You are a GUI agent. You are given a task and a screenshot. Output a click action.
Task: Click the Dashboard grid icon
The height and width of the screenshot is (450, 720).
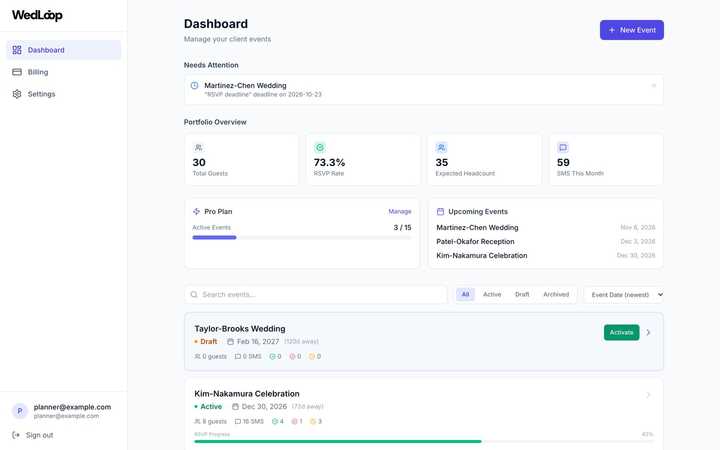pyautogui.click(x=17, y=50)
